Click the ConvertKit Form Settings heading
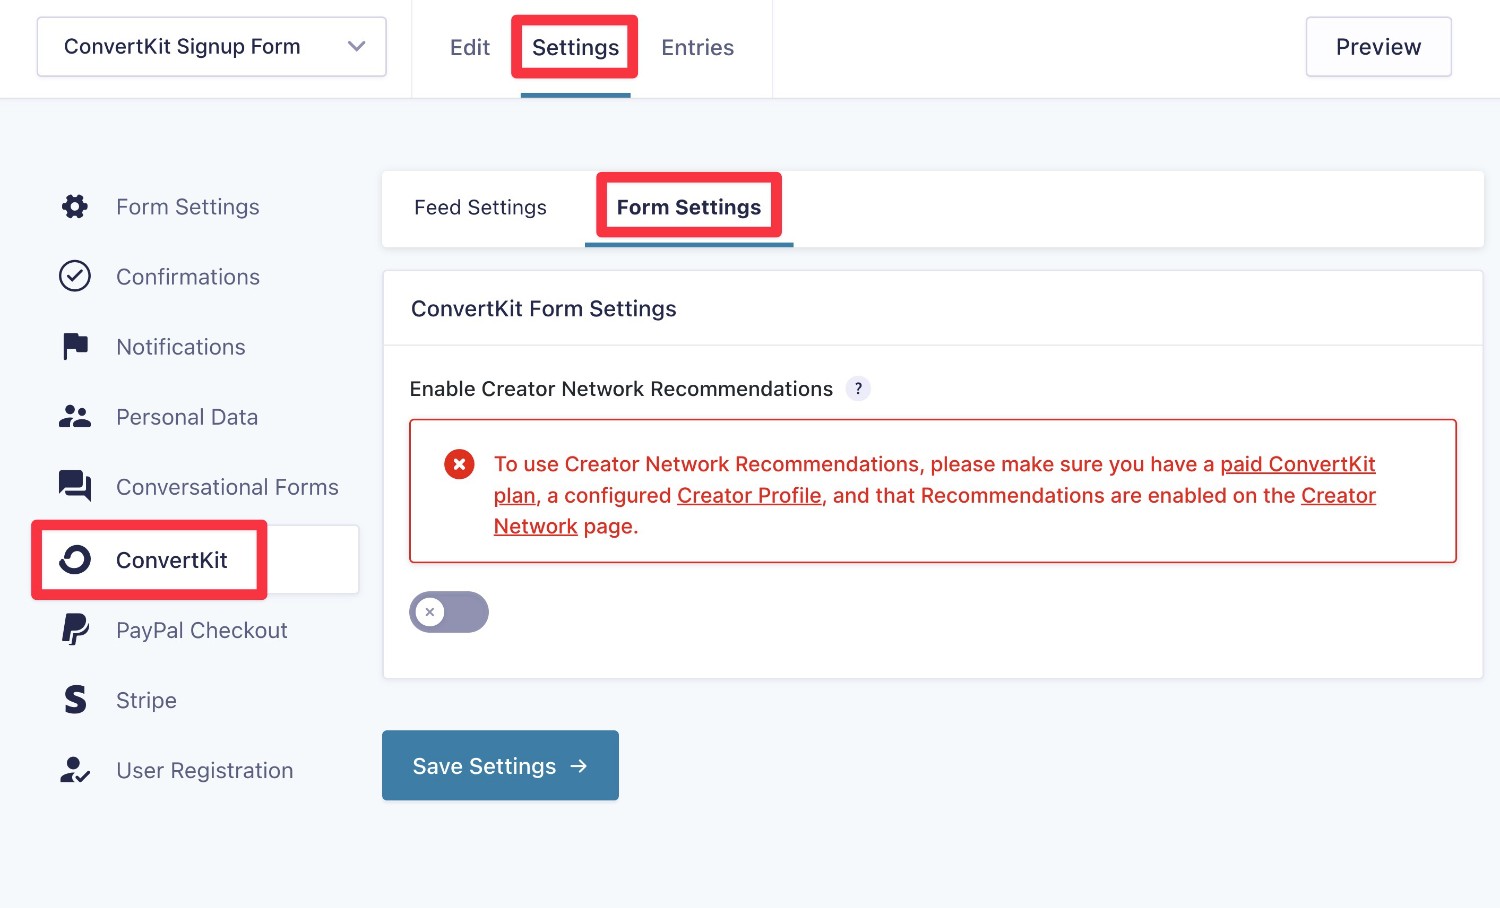 [x=544, y=308]
